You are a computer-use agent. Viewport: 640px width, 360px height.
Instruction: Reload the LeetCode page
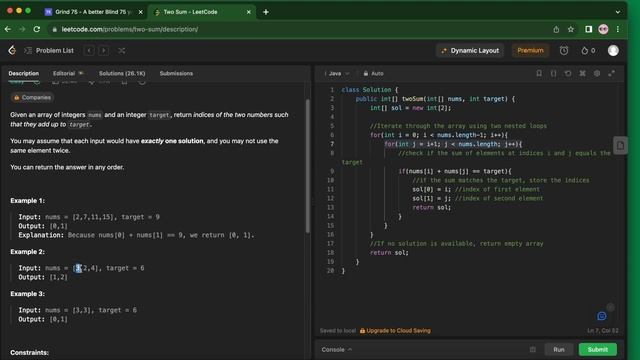tap(37, 29)
